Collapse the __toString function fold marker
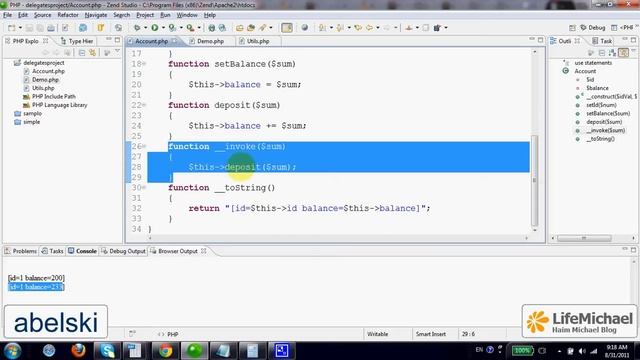Screen dimensions: 640x360 pyautogui.click(x=144, y=187)
